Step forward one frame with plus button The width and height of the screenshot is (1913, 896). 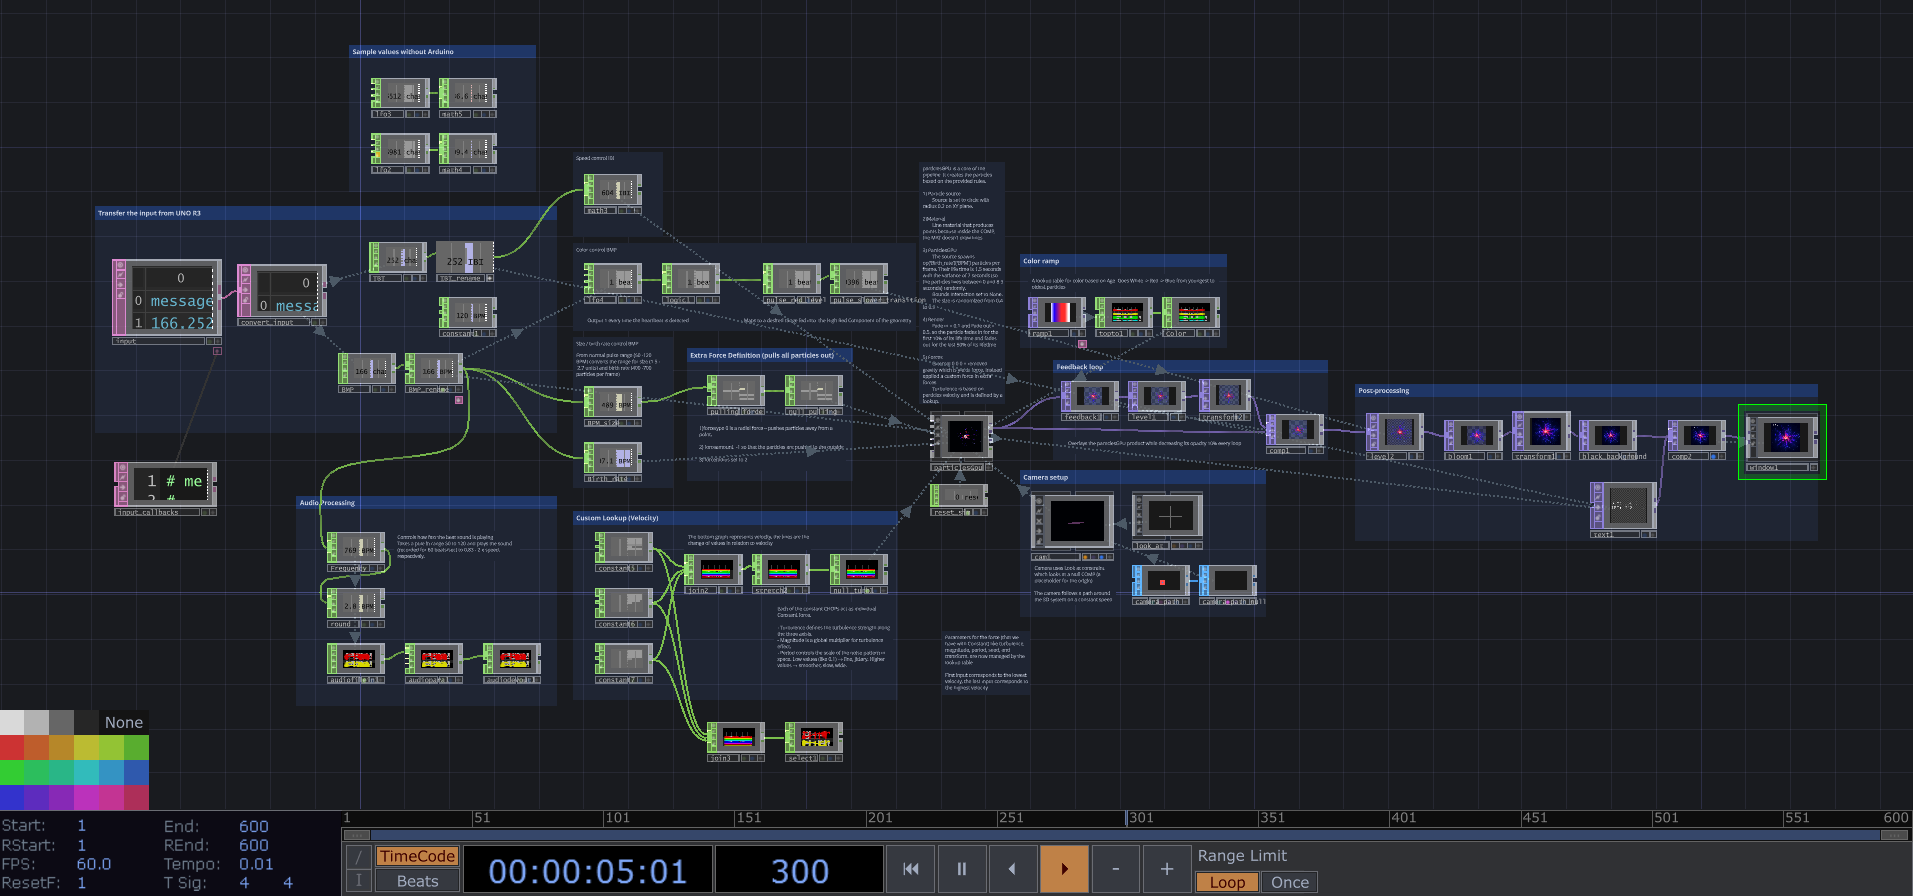coord(1166,869)
